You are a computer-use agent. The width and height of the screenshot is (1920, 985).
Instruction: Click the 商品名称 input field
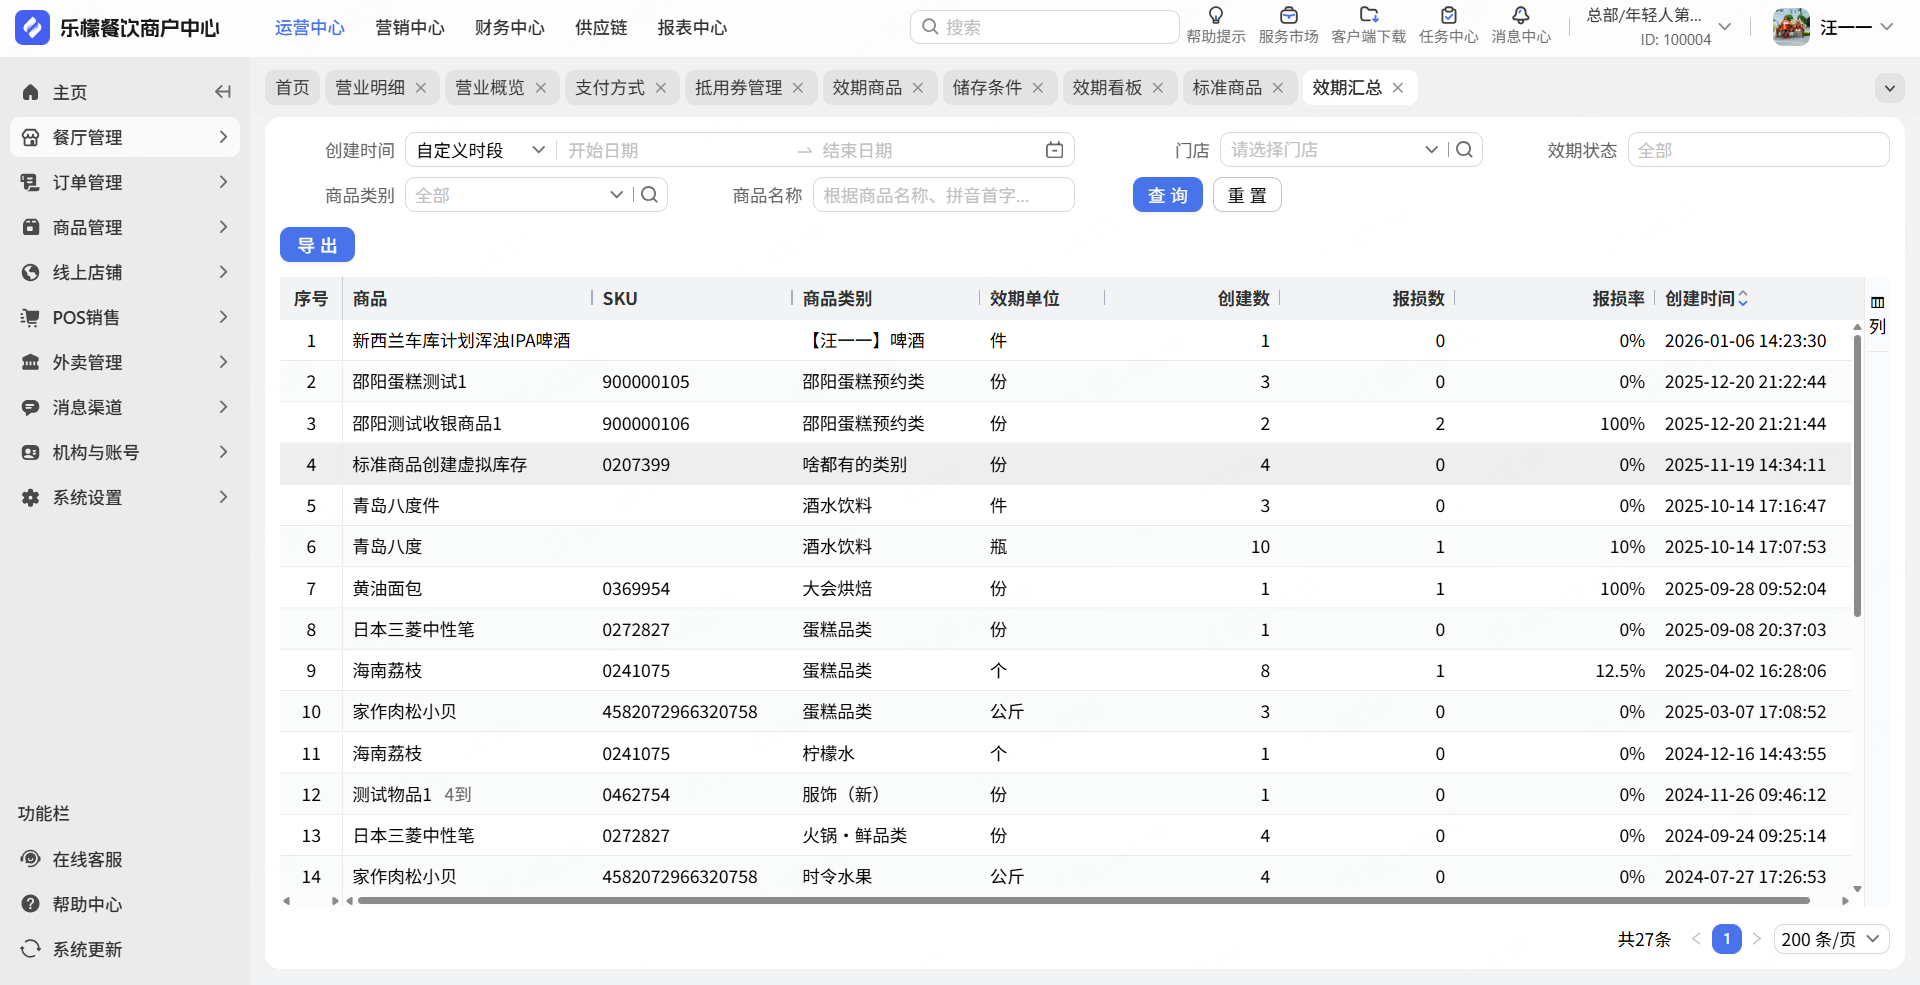[x=943, y=195]
